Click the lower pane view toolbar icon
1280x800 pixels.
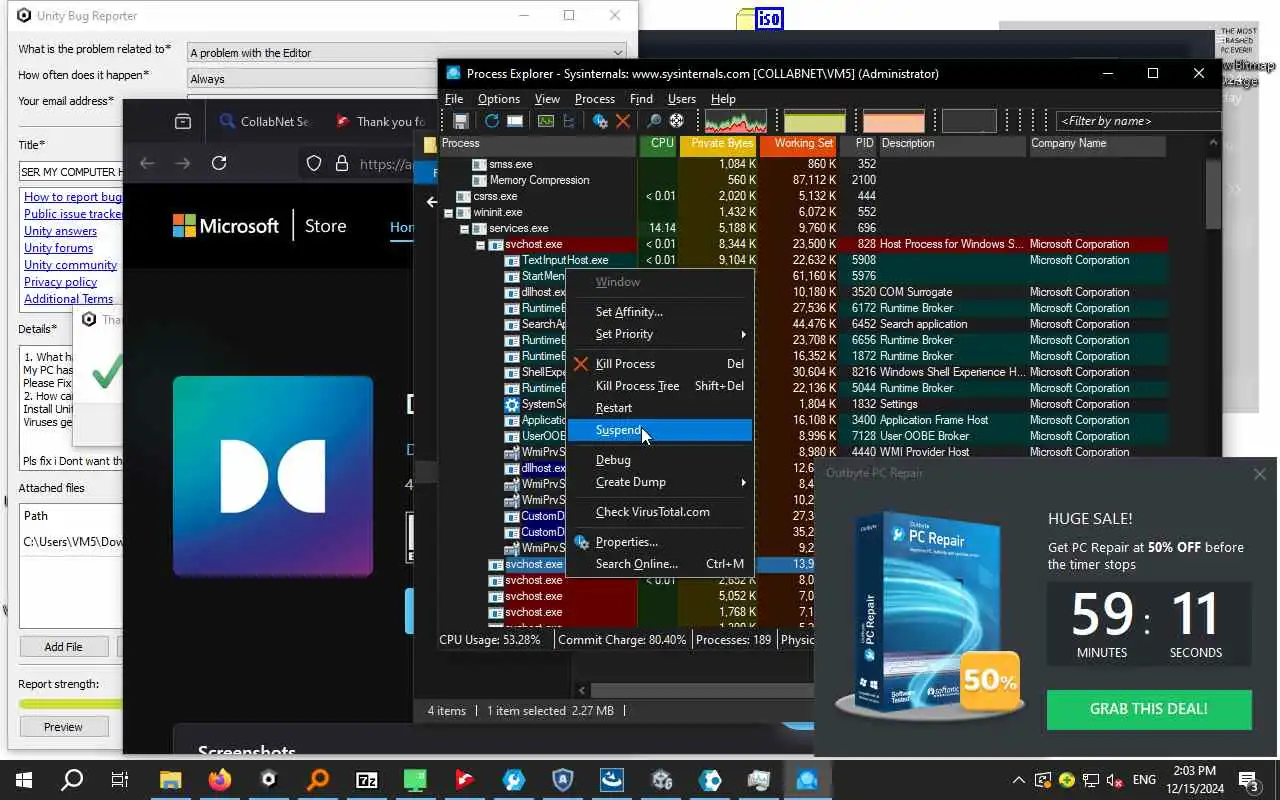click(515, 121)
